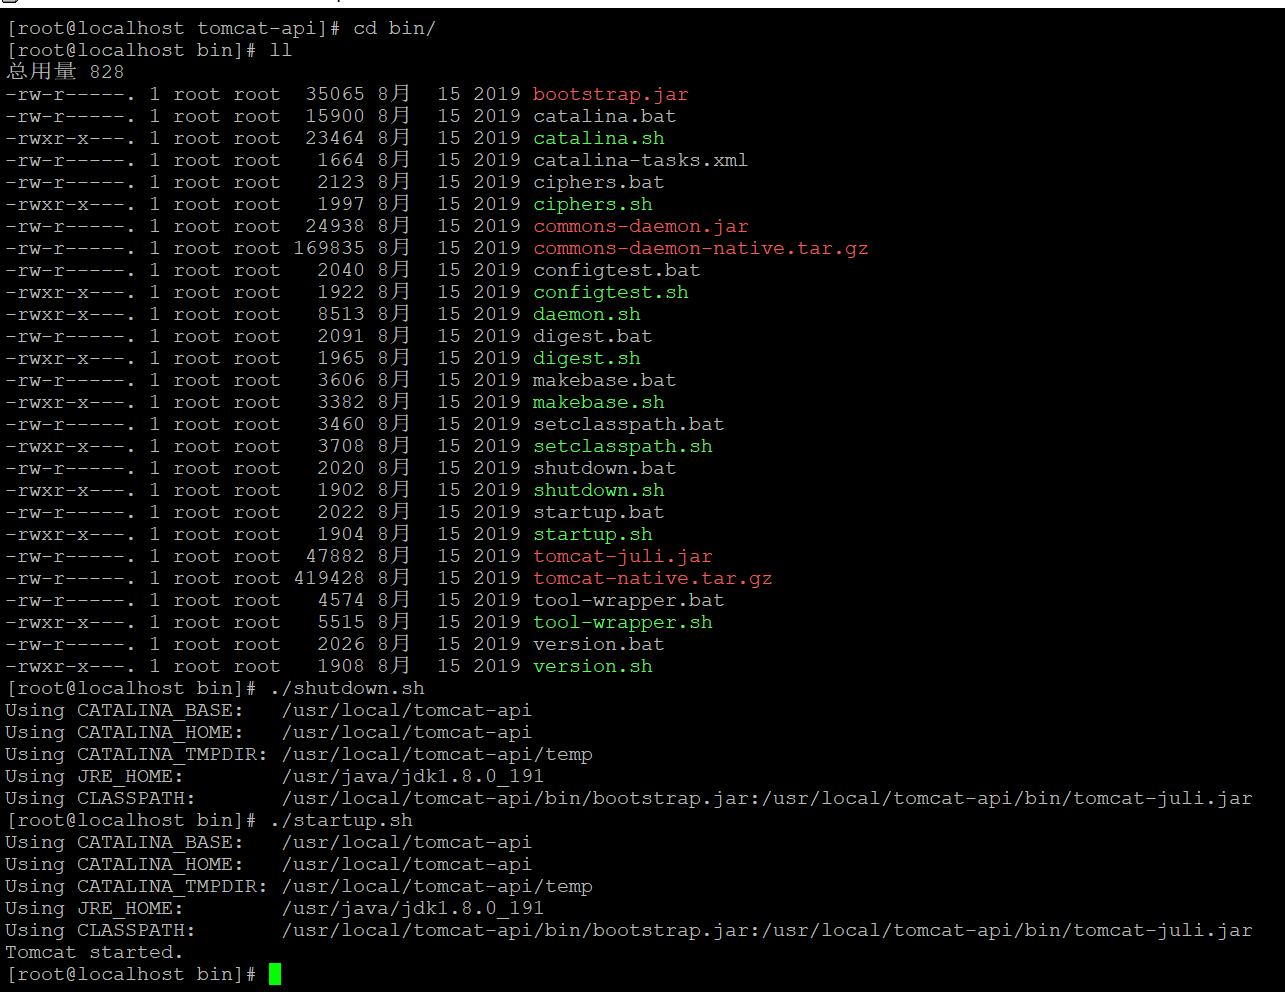Viewport: 1285px width, 992px height.
Task: Click file size 5515 of tool-wrapper.sh
Action: 341,622
